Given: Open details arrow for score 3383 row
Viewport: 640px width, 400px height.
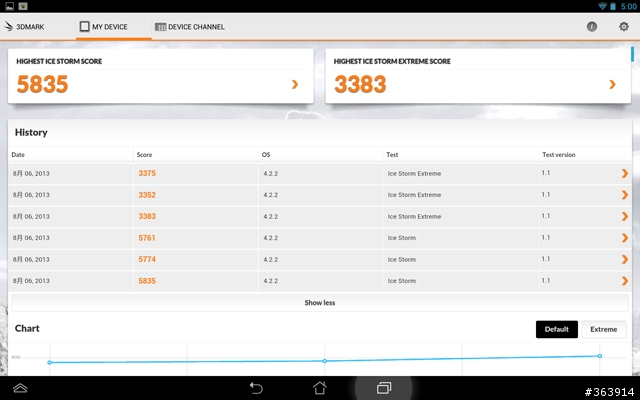Looking at the screenshot, I should pyautogui.click(x=624, y=216).
